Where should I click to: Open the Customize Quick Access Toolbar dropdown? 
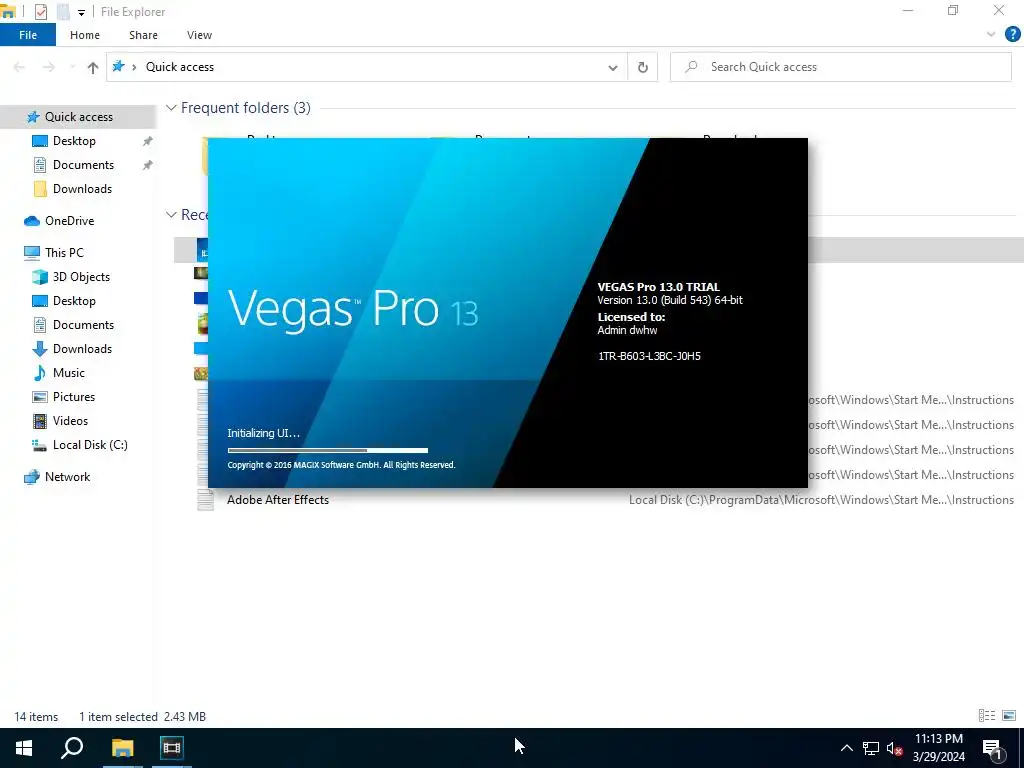[x=81, y=12]
